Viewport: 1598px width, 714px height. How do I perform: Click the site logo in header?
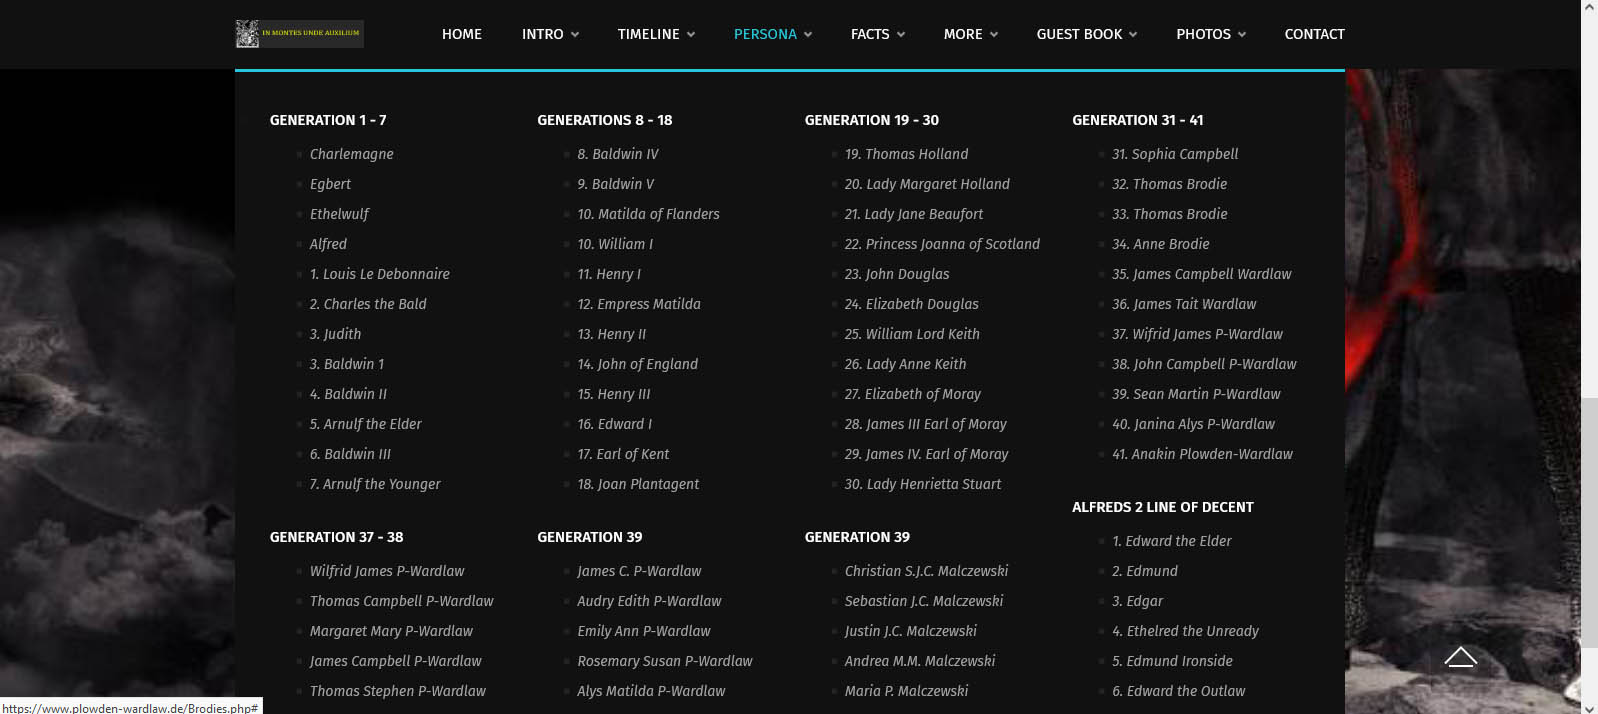click(x=299, y=34)
